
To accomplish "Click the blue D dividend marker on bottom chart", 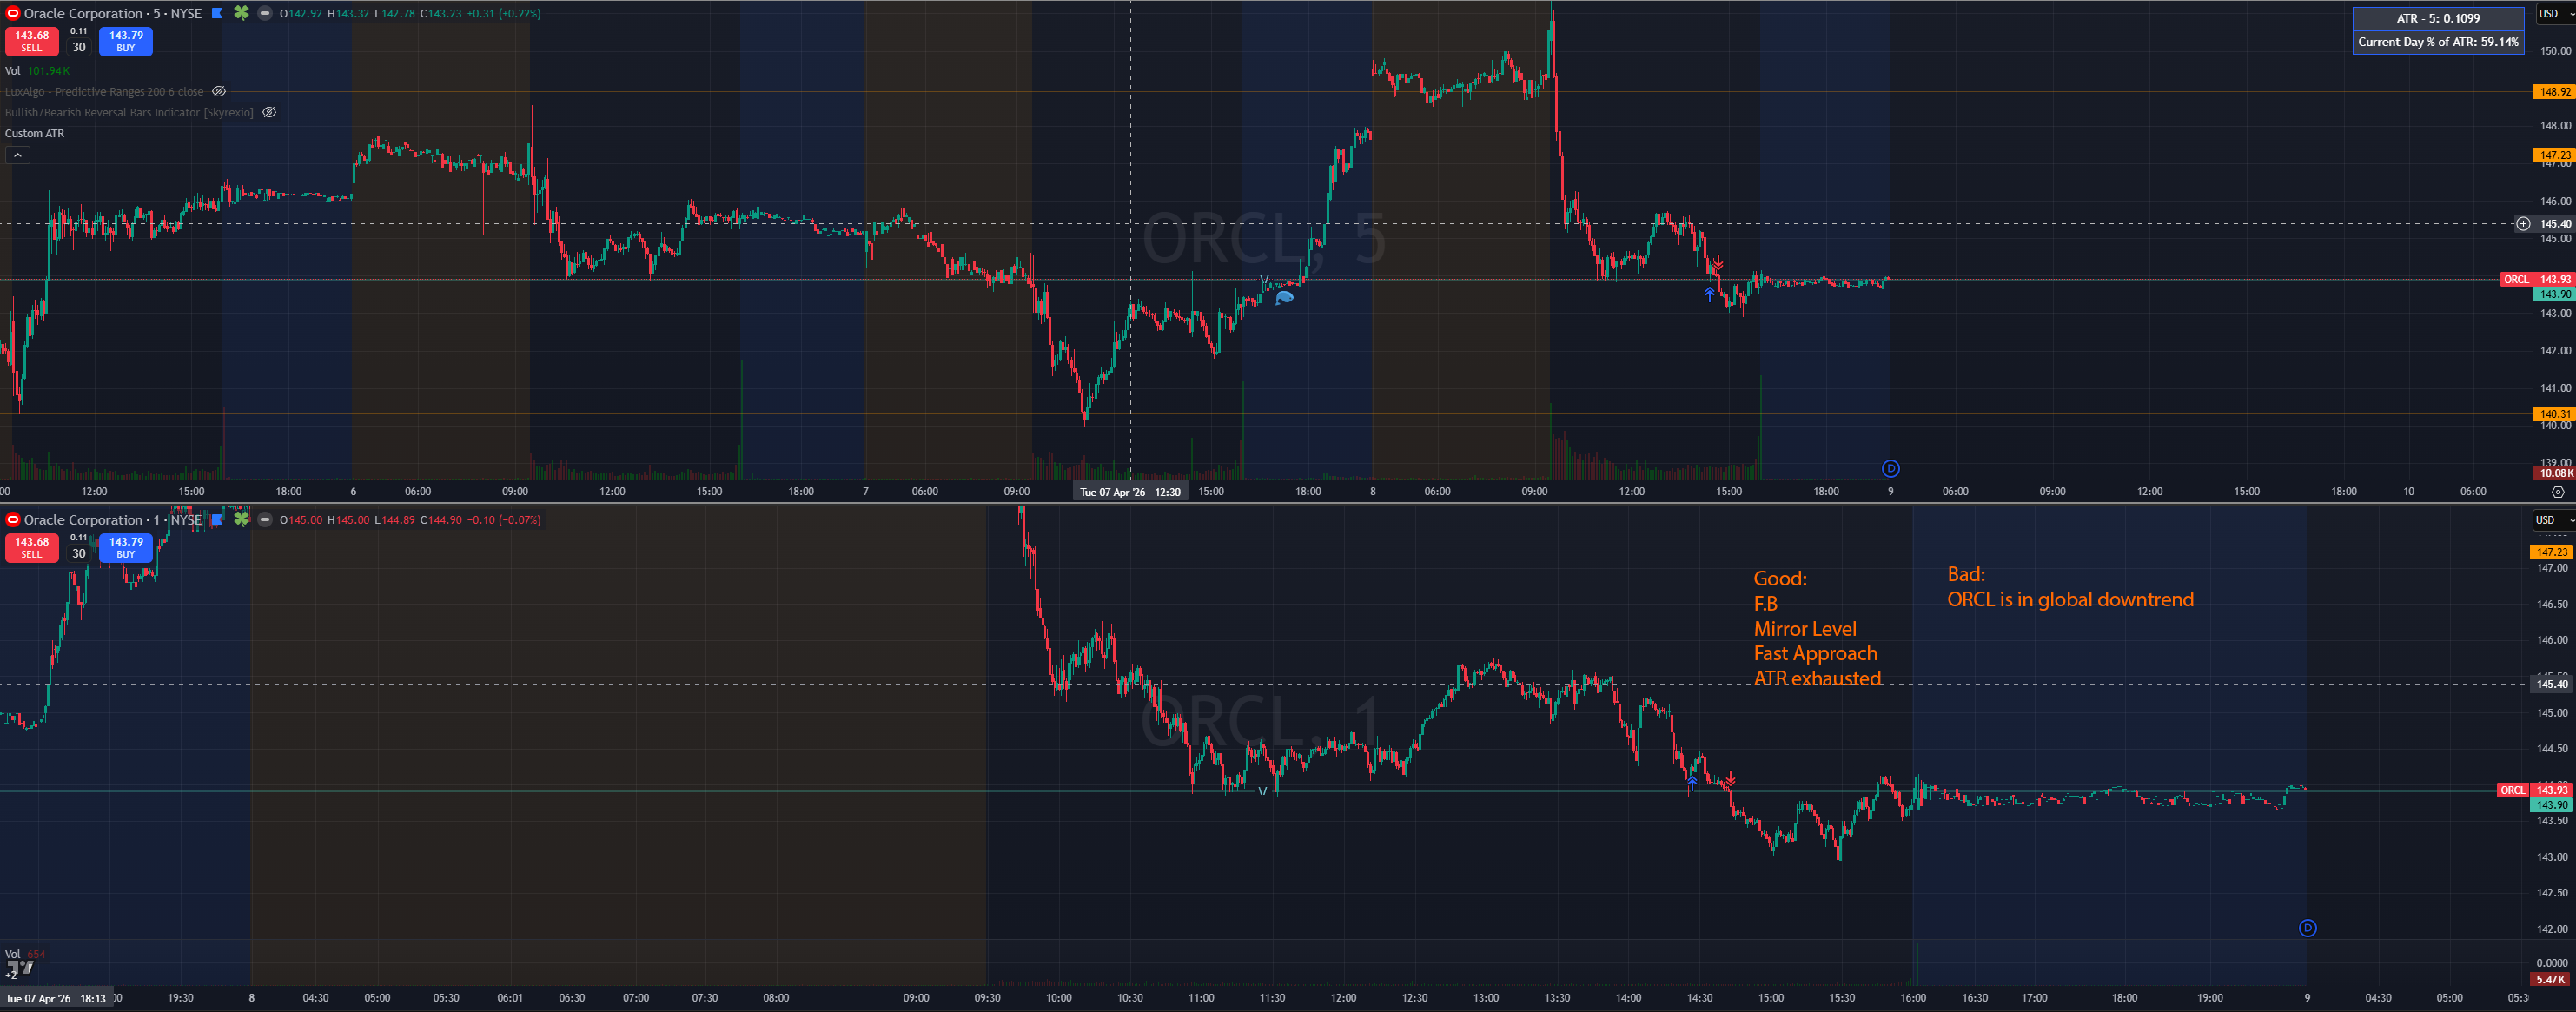I will (x=2307, y=928).
